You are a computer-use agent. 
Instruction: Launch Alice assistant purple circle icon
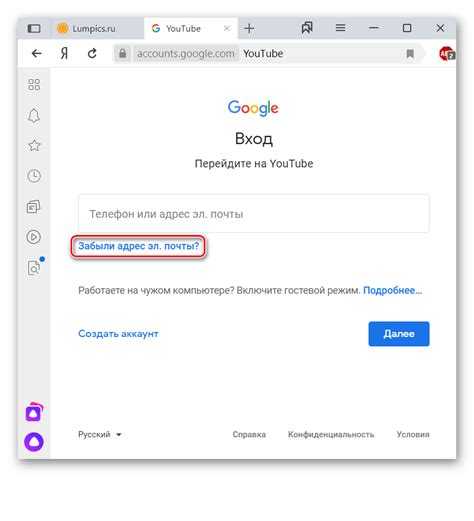(34, 442)
